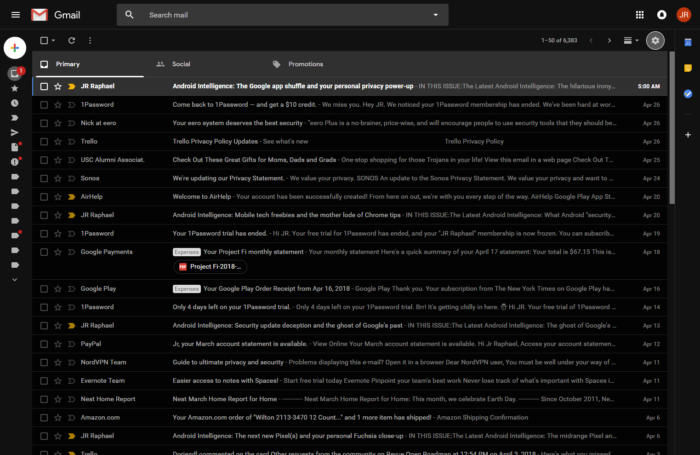The image size is (700, 455).
Task: Select the Sonos email checkbox
Action: pos(44,179)
